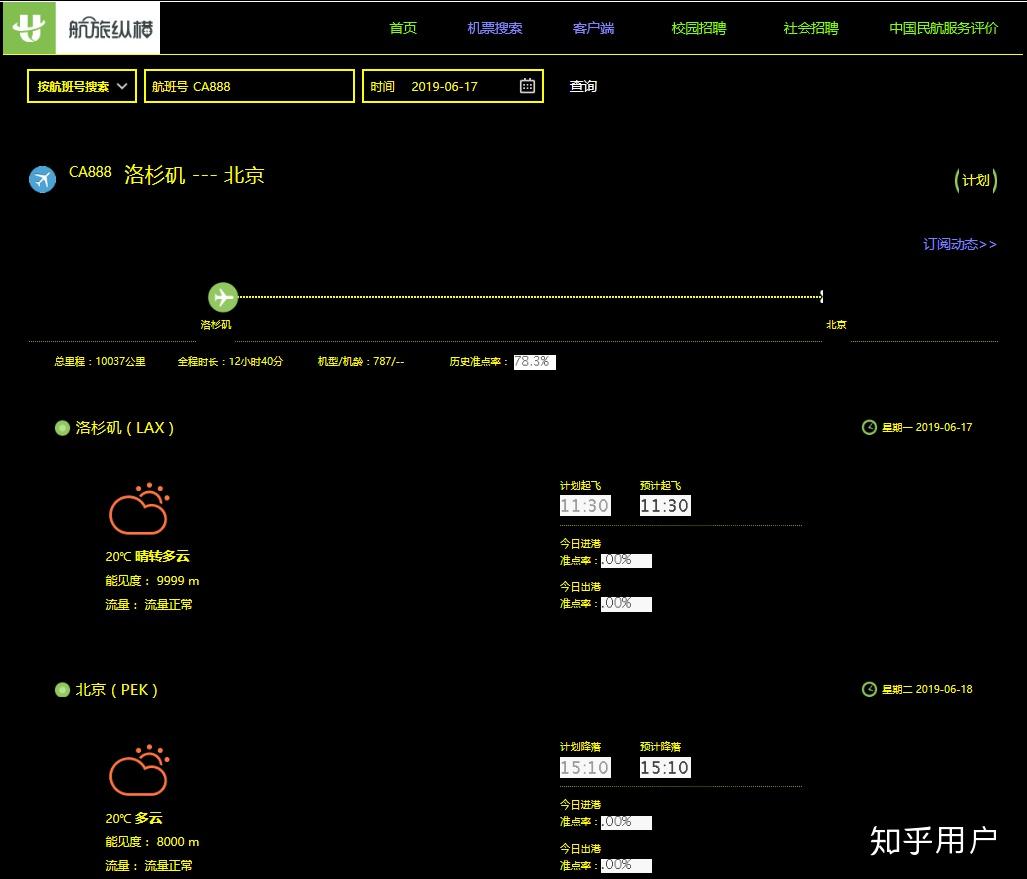Viewport: 1027px width, 879px height.
Task: Click 20℃ 多云 weather text for Beijing
Action: (134, 818)
